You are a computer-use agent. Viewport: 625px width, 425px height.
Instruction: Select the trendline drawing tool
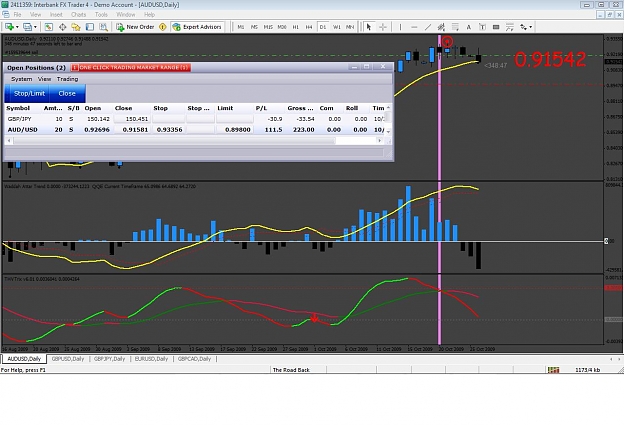[428, 27]
